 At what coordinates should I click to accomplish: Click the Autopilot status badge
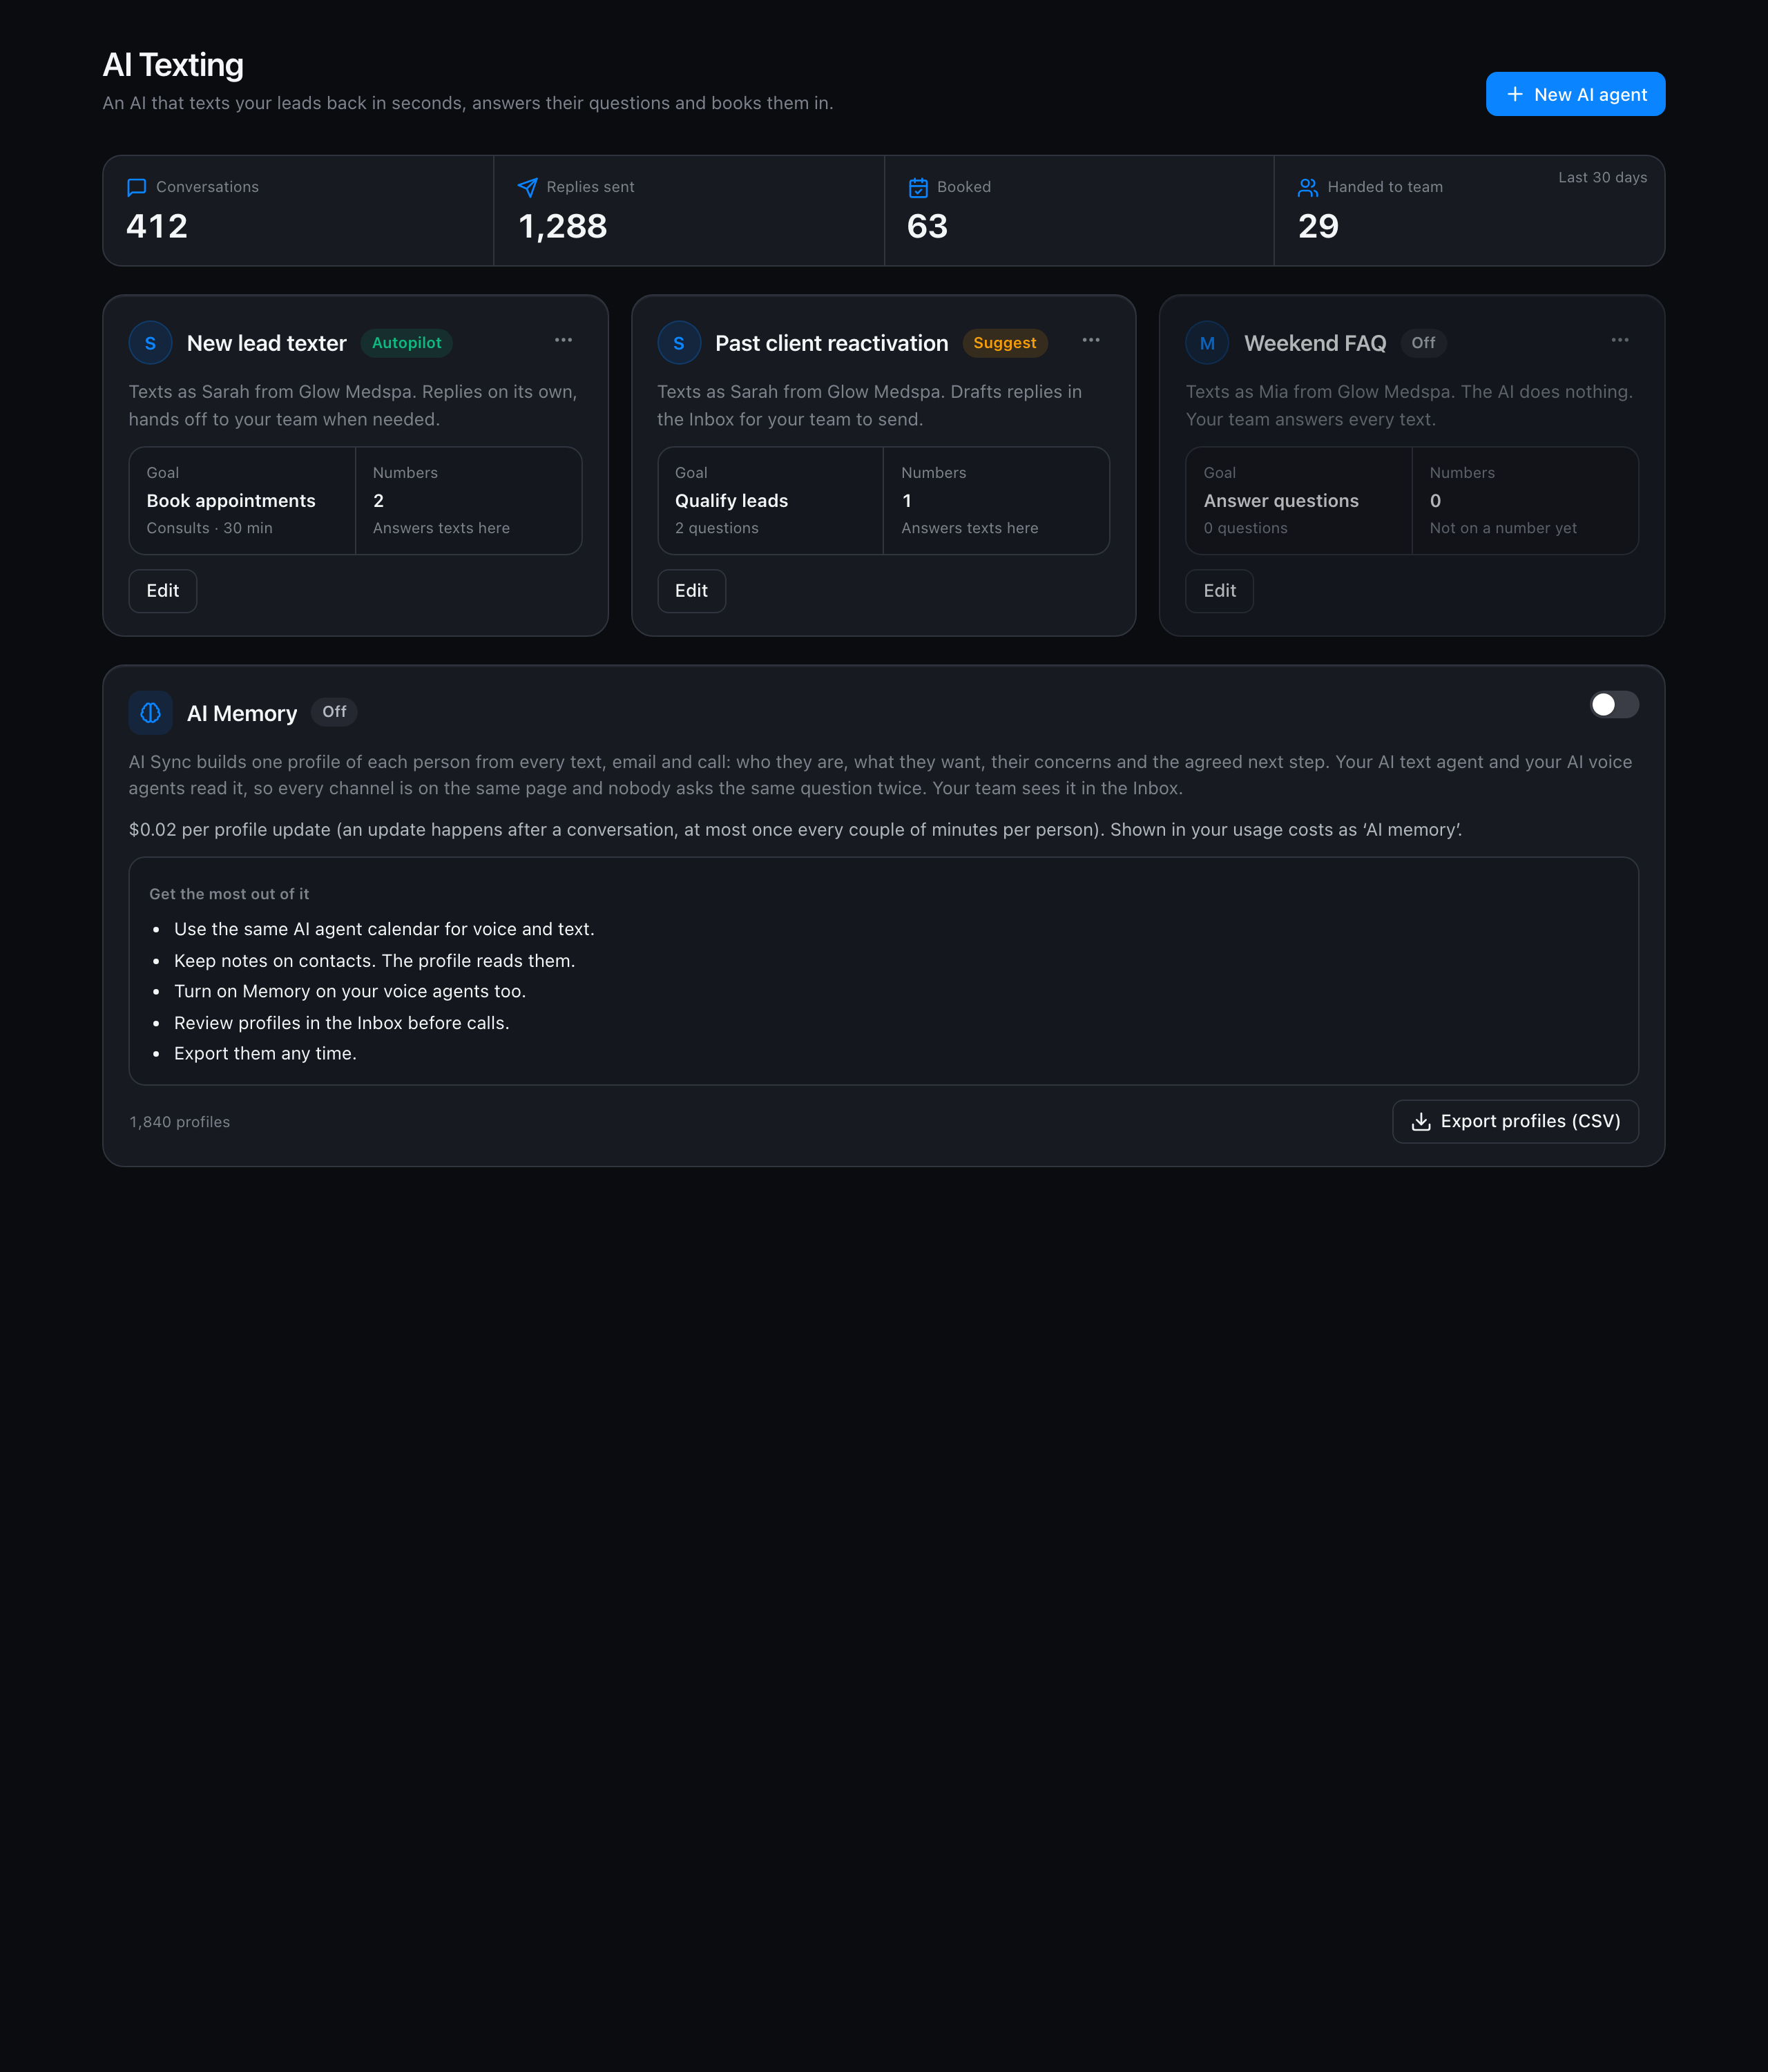(x=406, y=343)
